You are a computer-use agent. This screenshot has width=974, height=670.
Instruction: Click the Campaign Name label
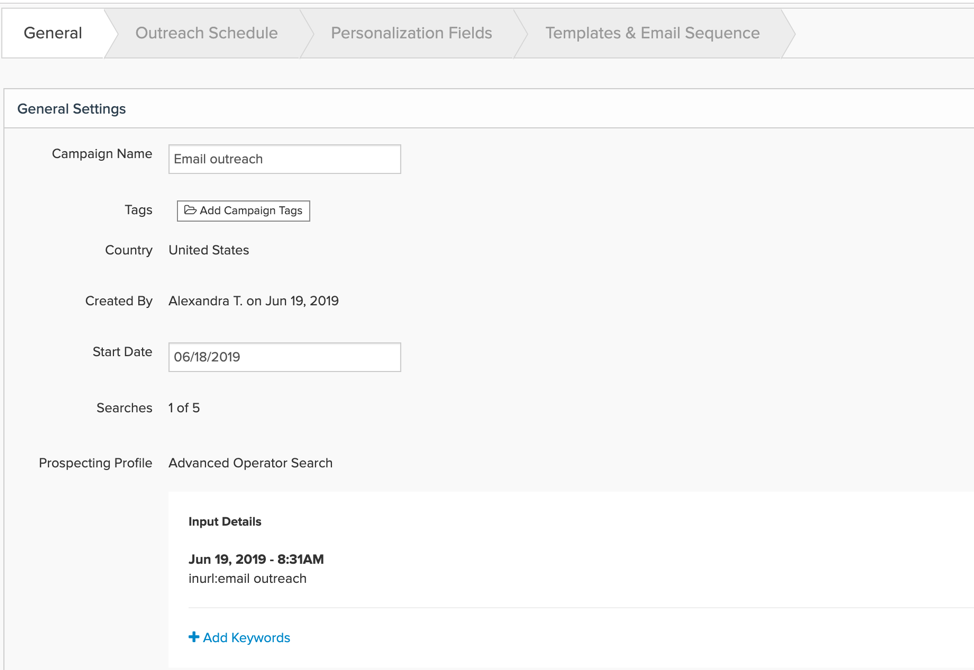point(102,153)
